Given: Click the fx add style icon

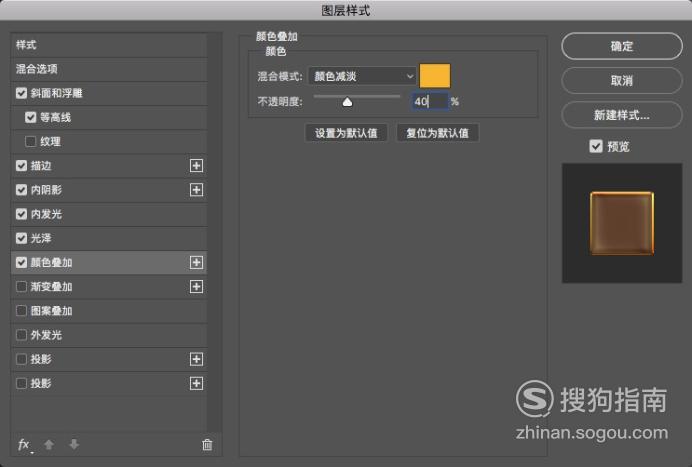Looking at the screenshot, I should point(24,444).
